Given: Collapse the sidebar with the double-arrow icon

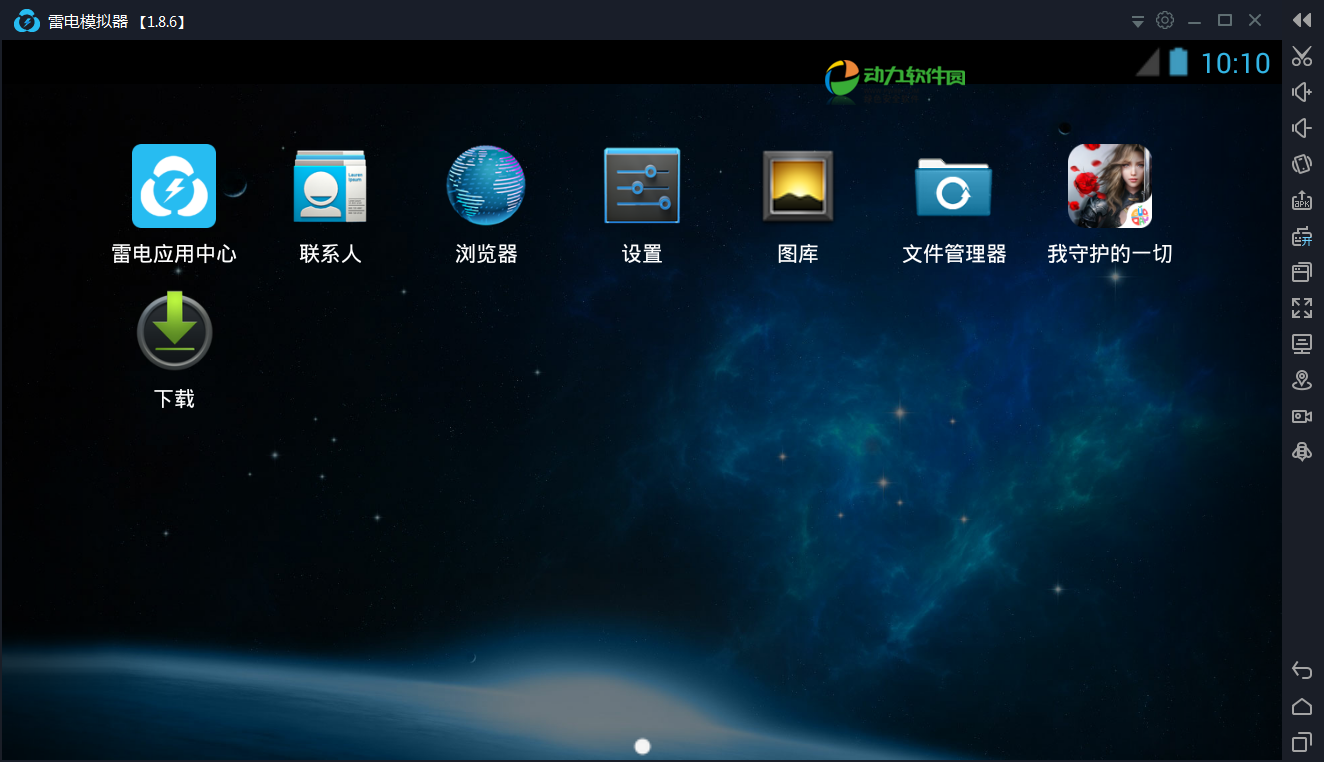Looking at the screenshot, I should coord(1301,20).
